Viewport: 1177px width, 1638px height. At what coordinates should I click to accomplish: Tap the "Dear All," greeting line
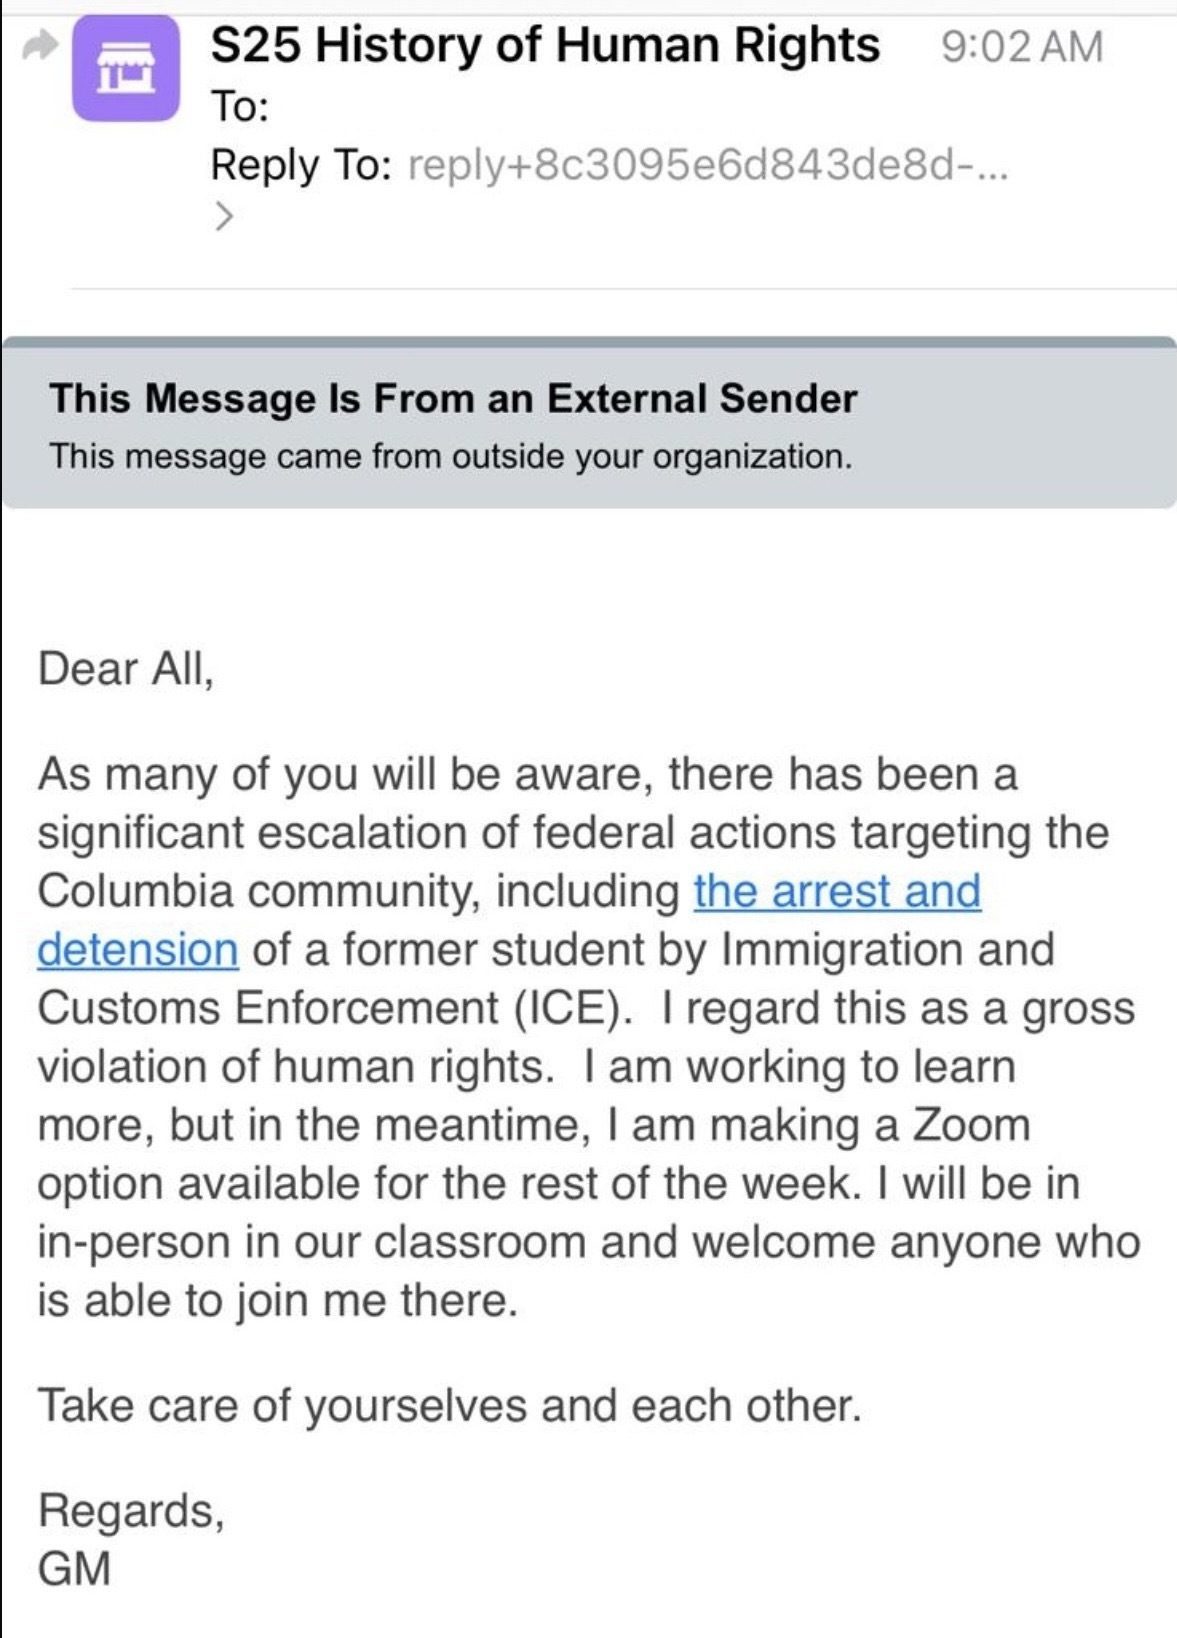click(126, 668)
